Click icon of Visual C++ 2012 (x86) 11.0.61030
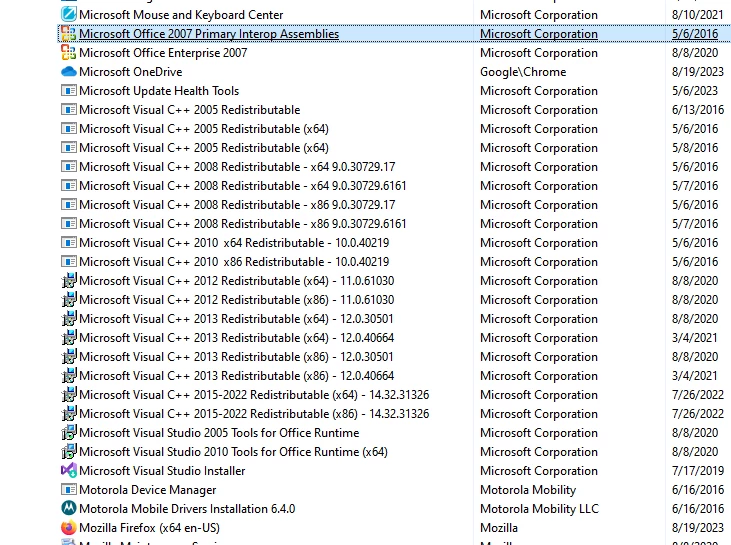The image size is (731, 545). click(x=69, y=300)
